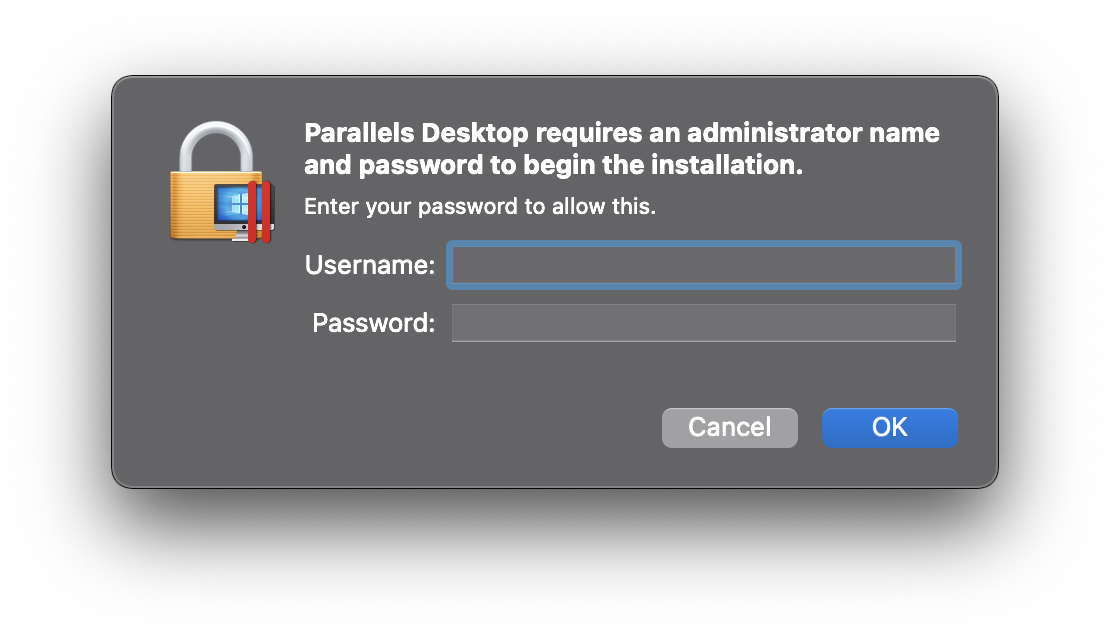Click the "begin the installation" heading line
Screen dimensions: 1110x636
coord(663,165)
